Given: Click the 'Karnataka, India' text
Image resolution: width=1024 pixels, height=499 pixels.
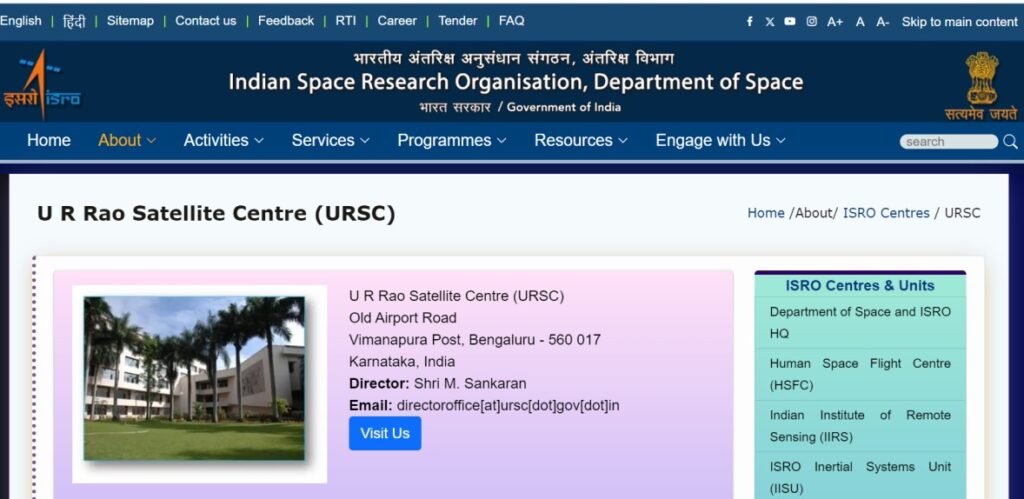Looking at the screenshot, I should [x=402, y=362].
